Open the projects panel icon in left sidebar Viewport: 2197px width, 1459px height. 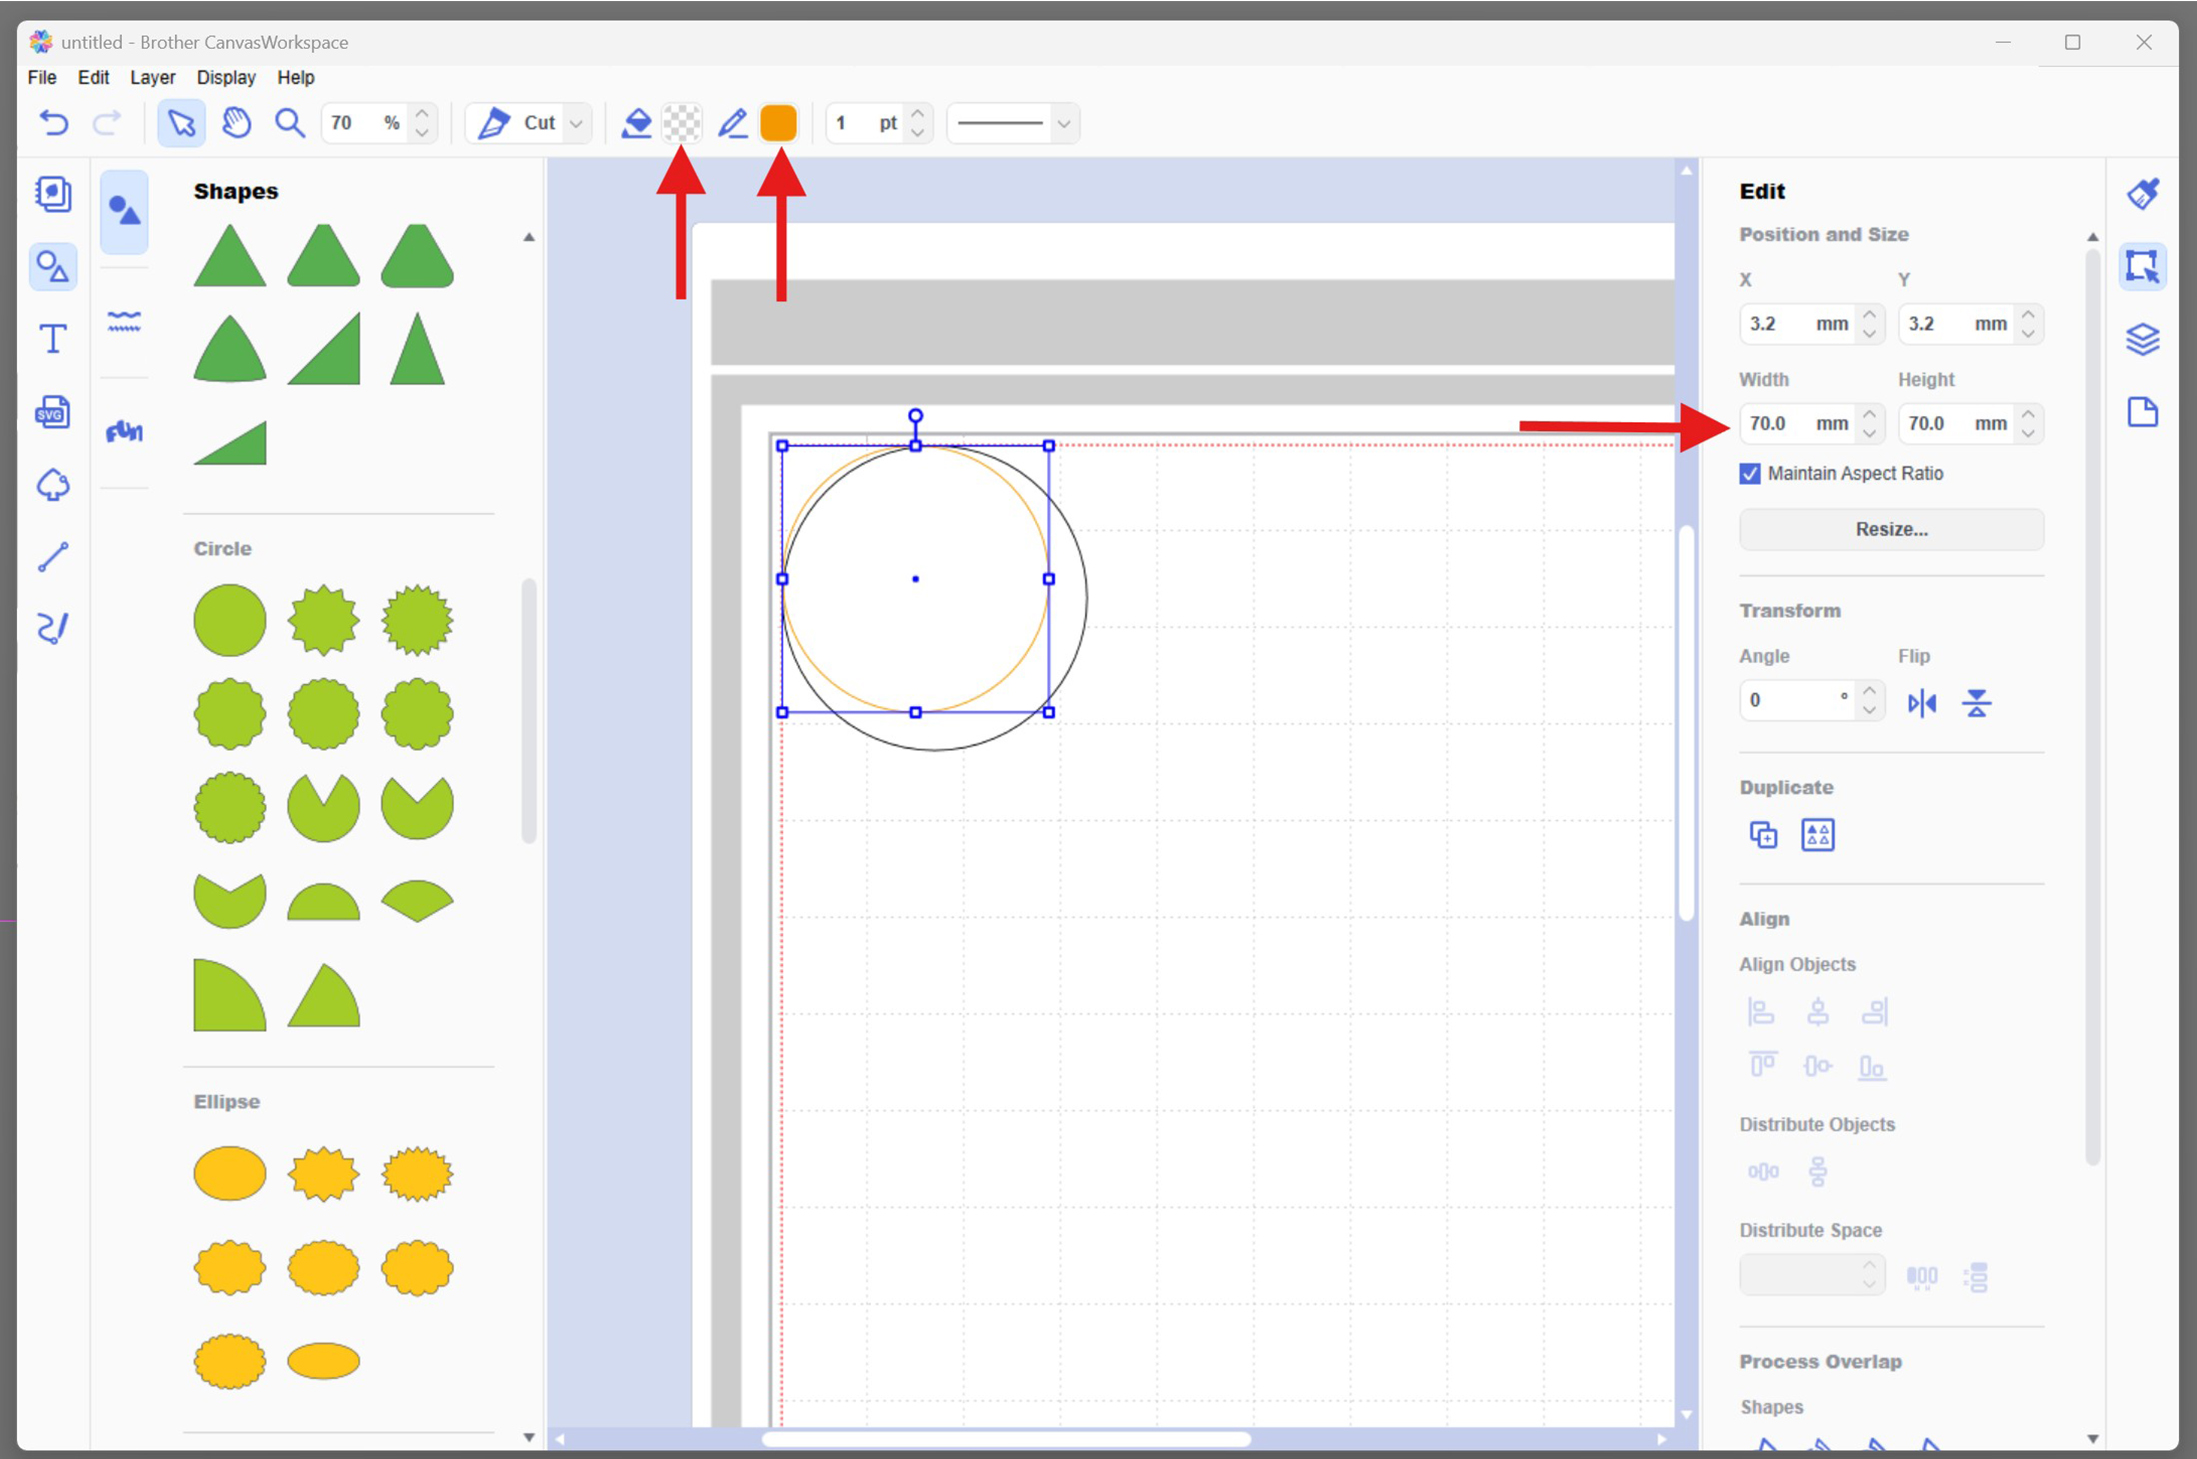(53, 193)
